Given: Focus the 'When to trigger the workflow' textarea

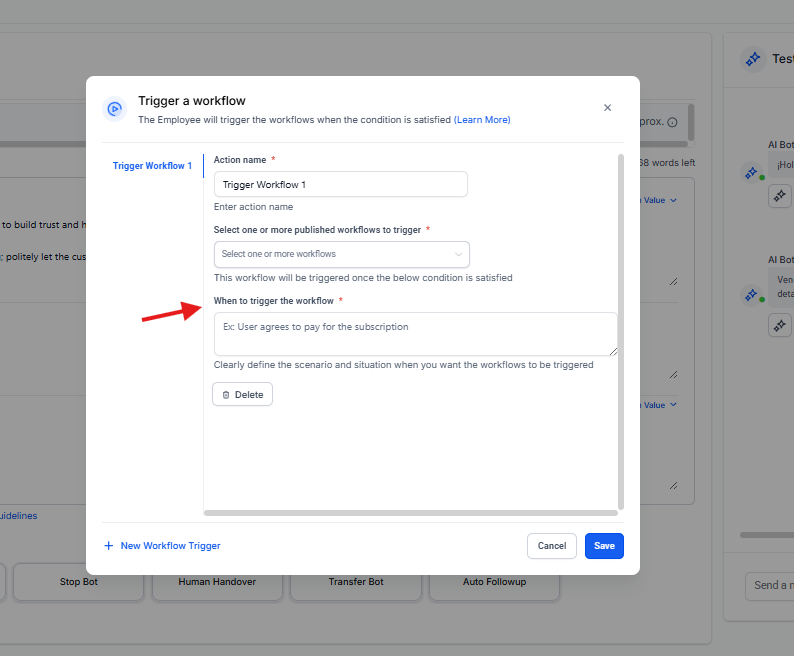Looking at the screenshot, I should pos(415,334).
